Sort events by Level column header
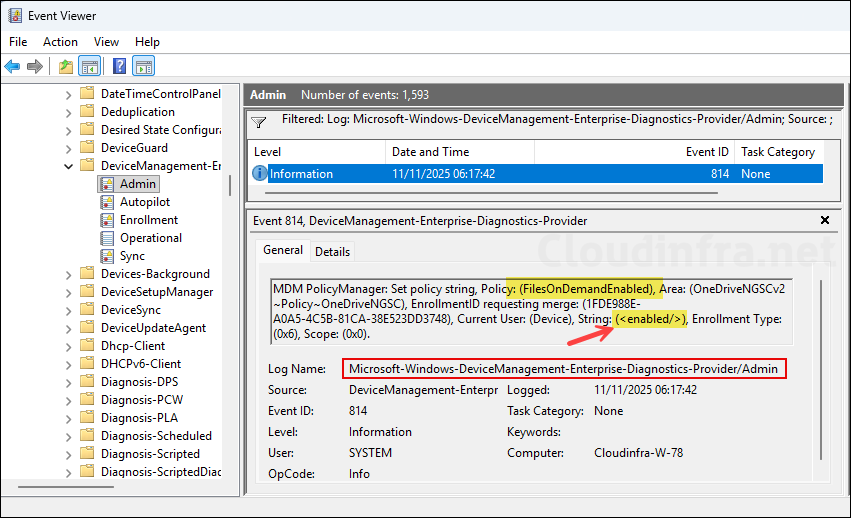851x518 pixels. [x=317, y=151]
